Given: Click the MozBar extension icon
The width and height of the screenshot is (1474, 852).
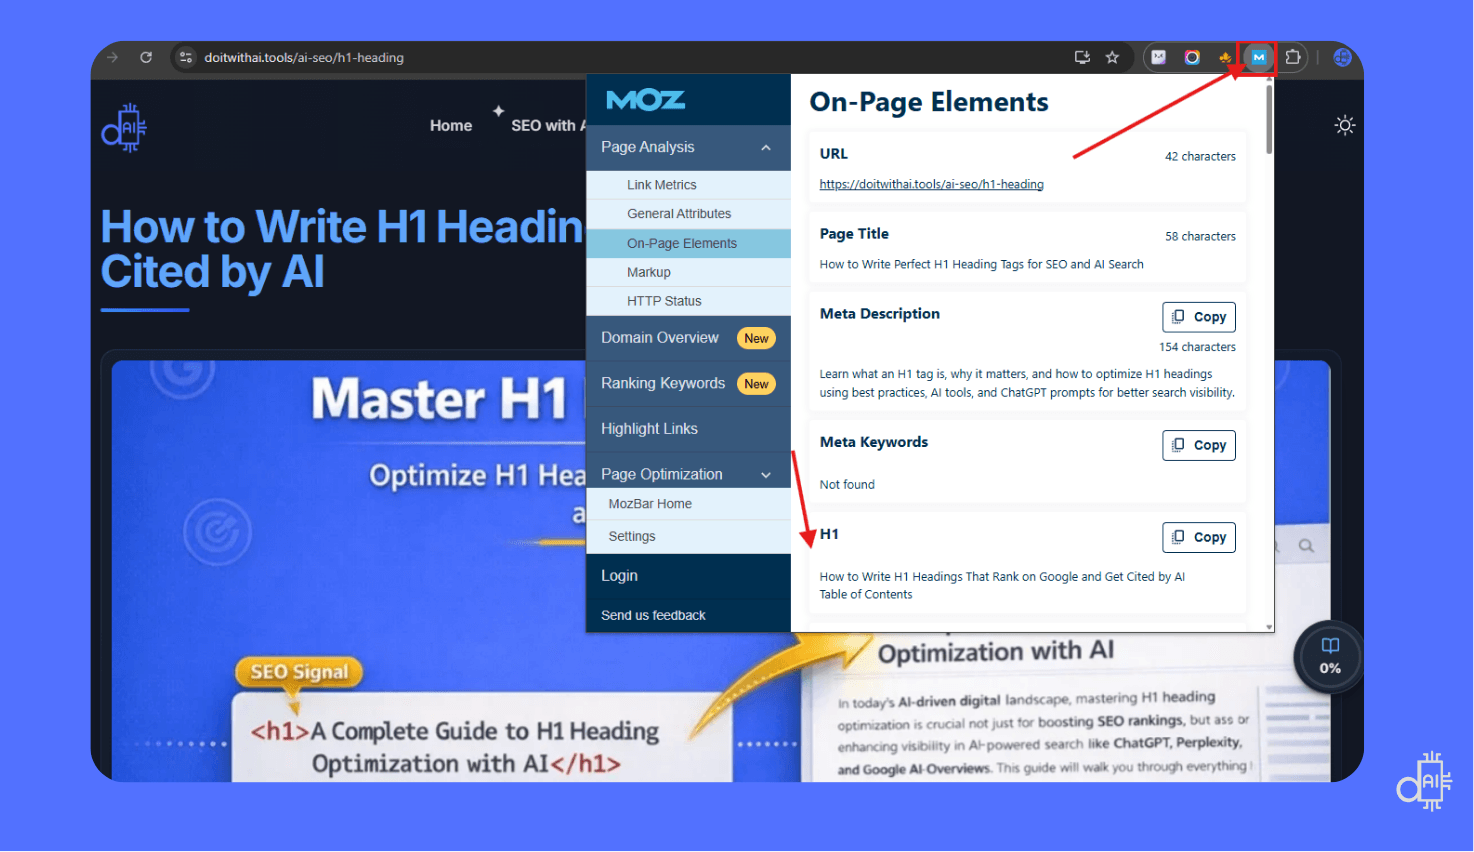Looking at the screenshot, I should point(1259,58).
